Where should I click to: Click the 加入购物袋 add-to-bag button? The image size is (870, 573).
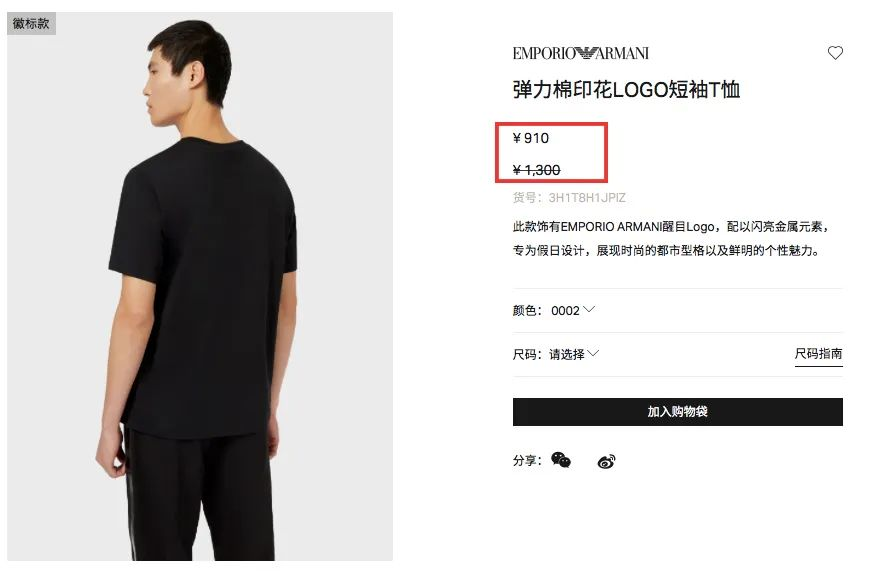(677, 412)
